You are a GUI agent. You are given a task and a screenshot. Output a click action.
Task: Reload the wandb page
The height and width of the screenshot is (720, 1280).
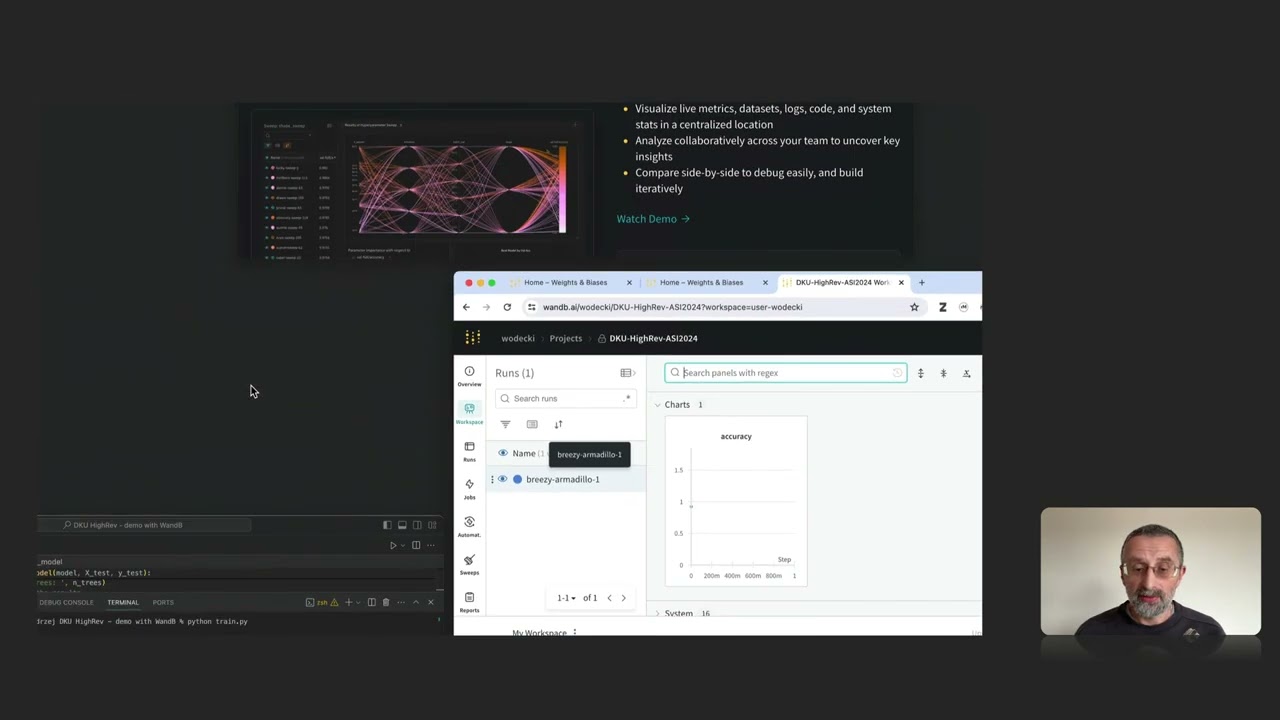(507, 307)
